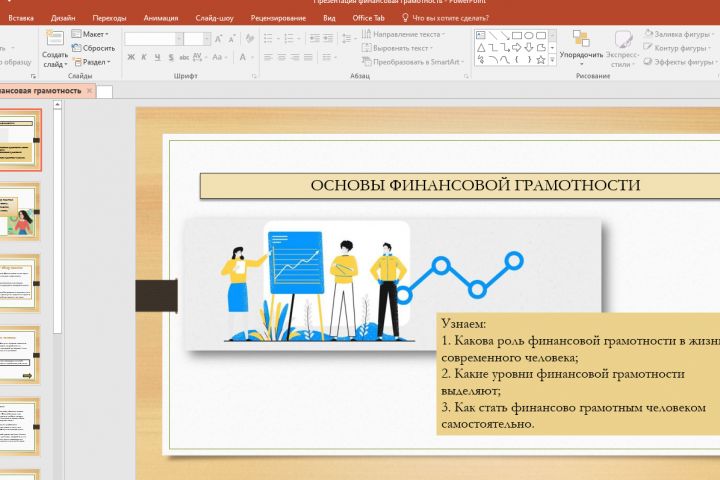
Task: Open the Макет layout dropdown
Action: (90, 34)
